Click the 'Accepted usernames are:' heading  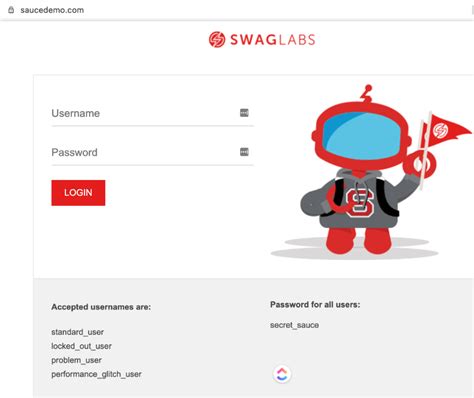tap(101, 307)
